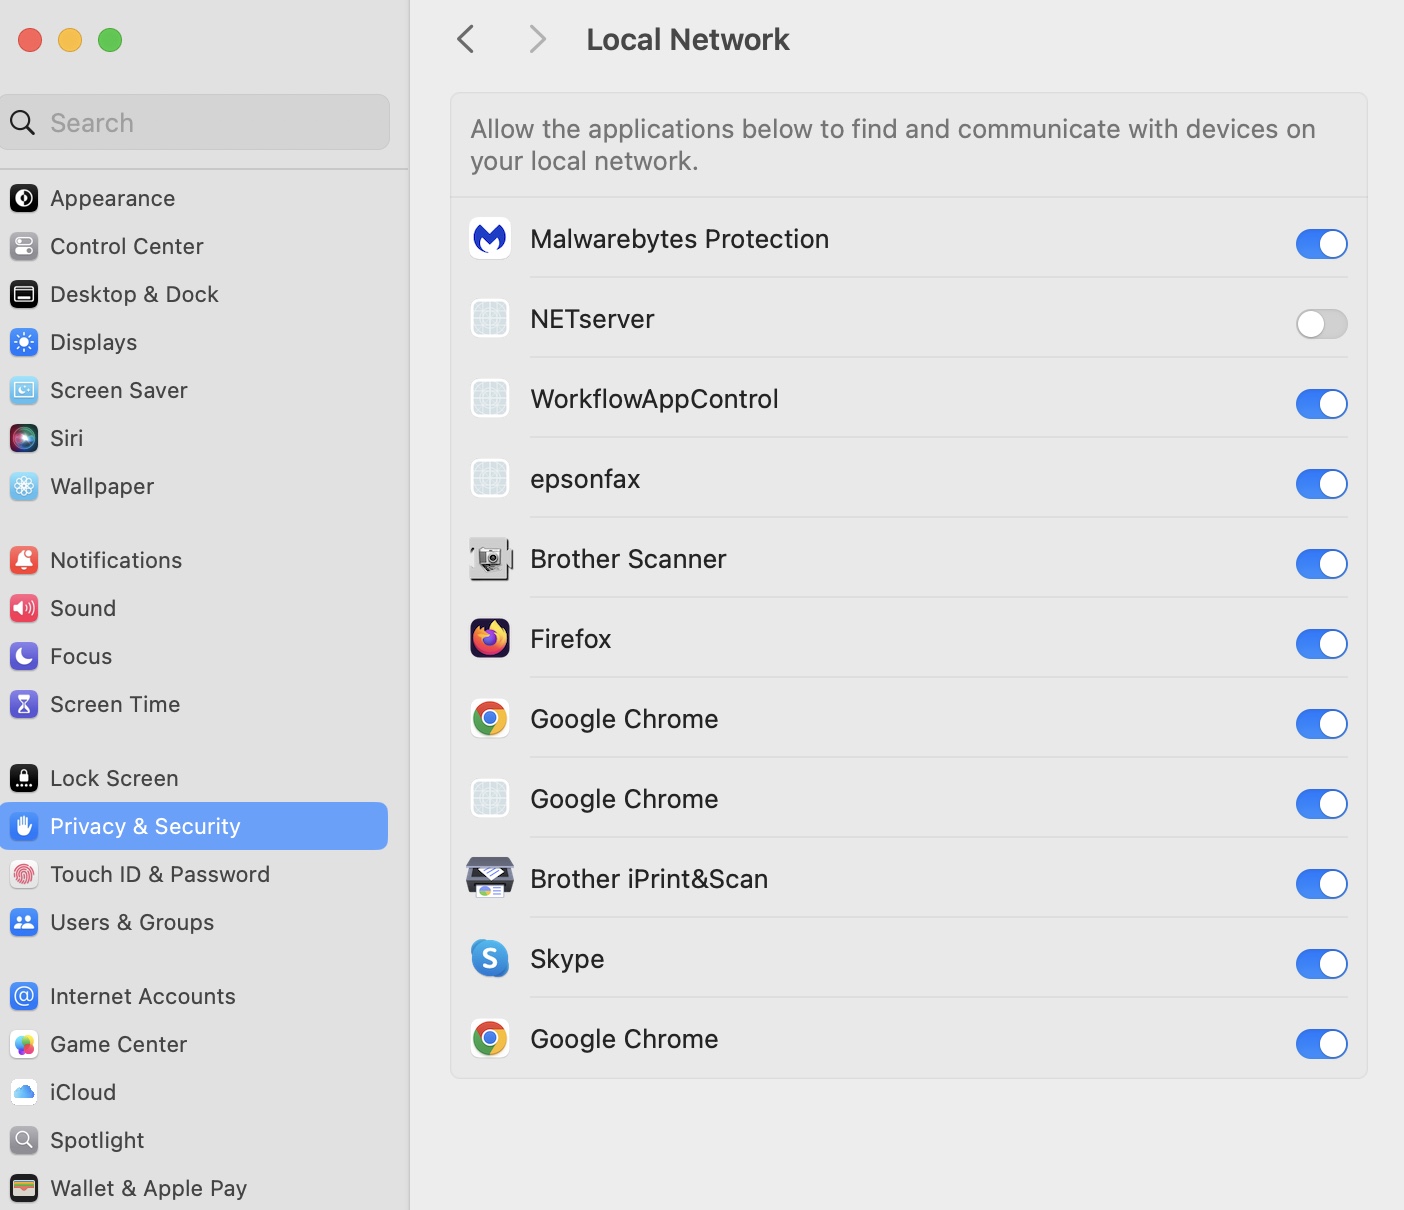Click the Game Center sidebar icon
This screenshot has height=1210, width=1404.
click(x=24, y=1044)
